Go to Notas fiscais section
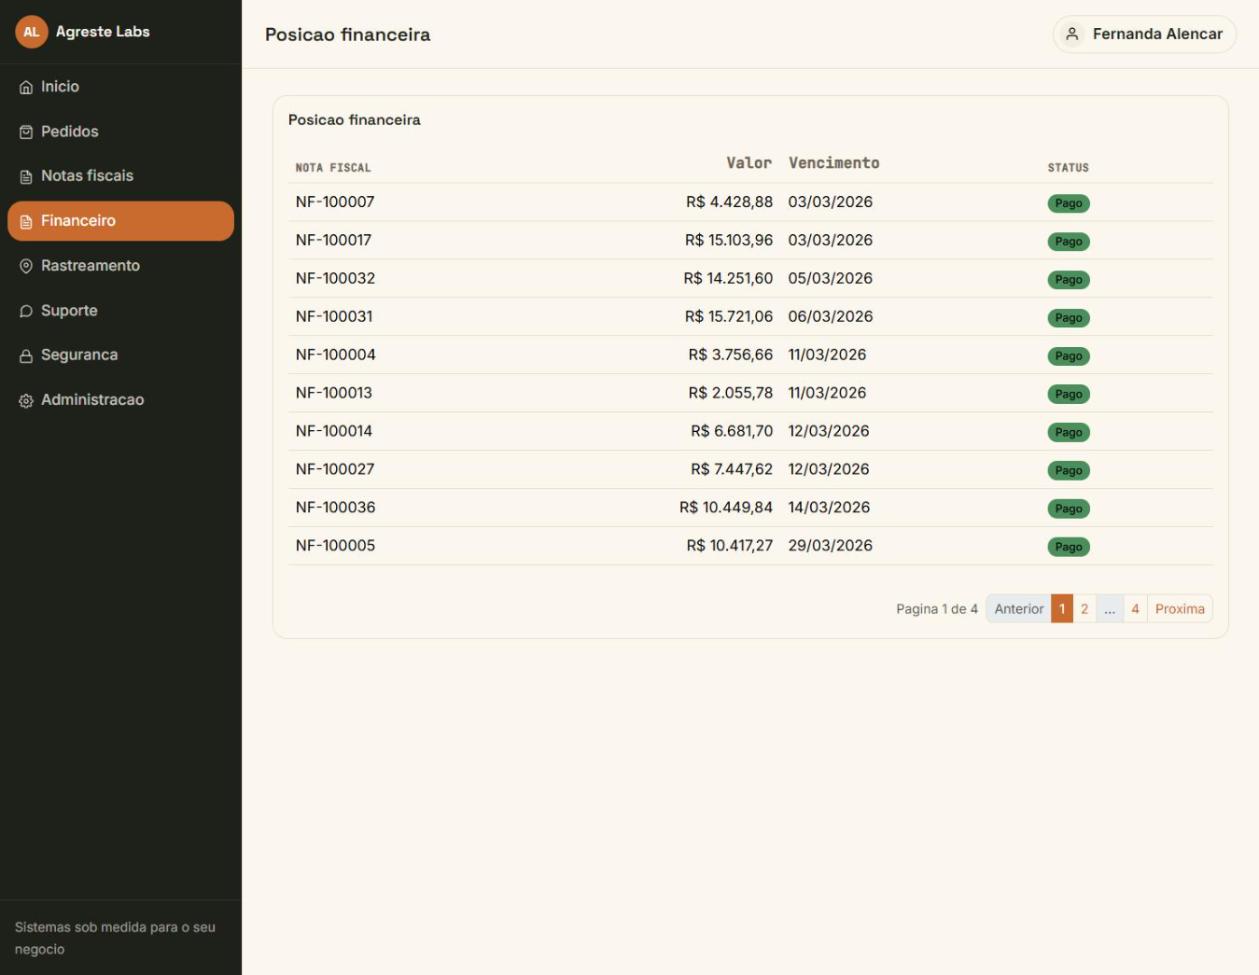Viewport: 1259px width, 975px height. (120, 176)
